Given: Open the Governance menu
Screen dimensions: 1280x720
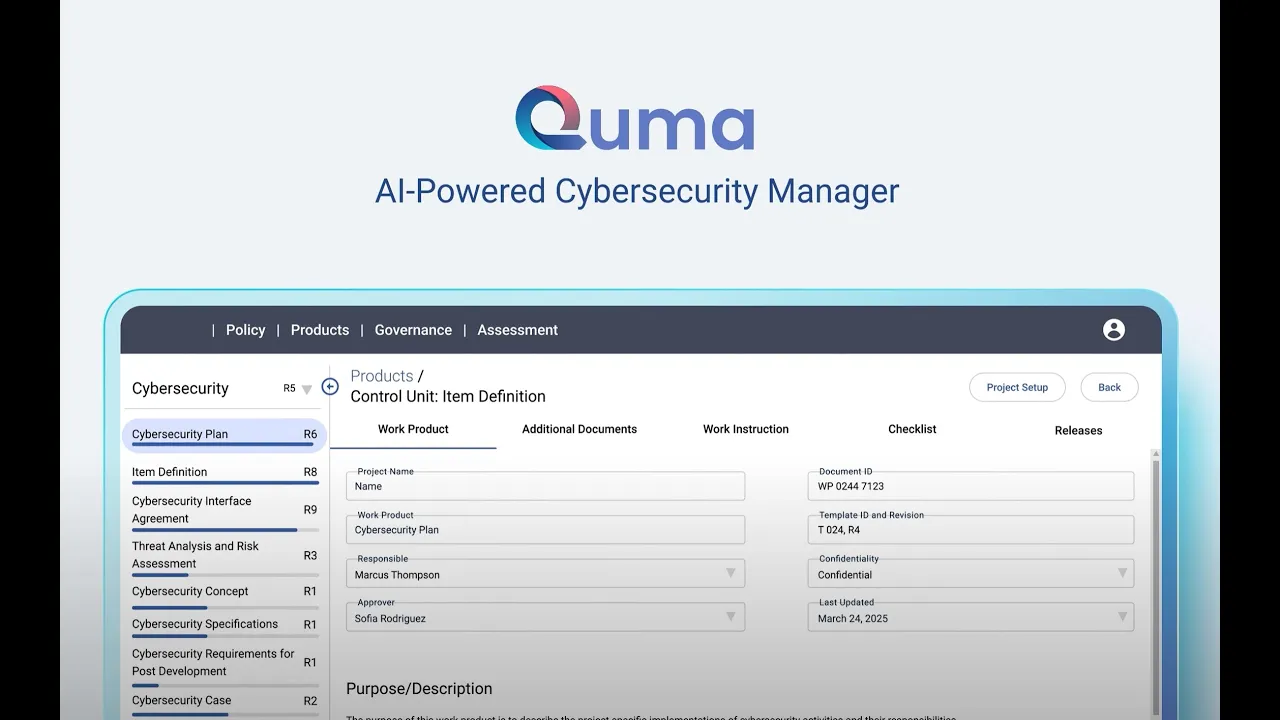Looking at the screenshot, I should (x=413, y=330).
